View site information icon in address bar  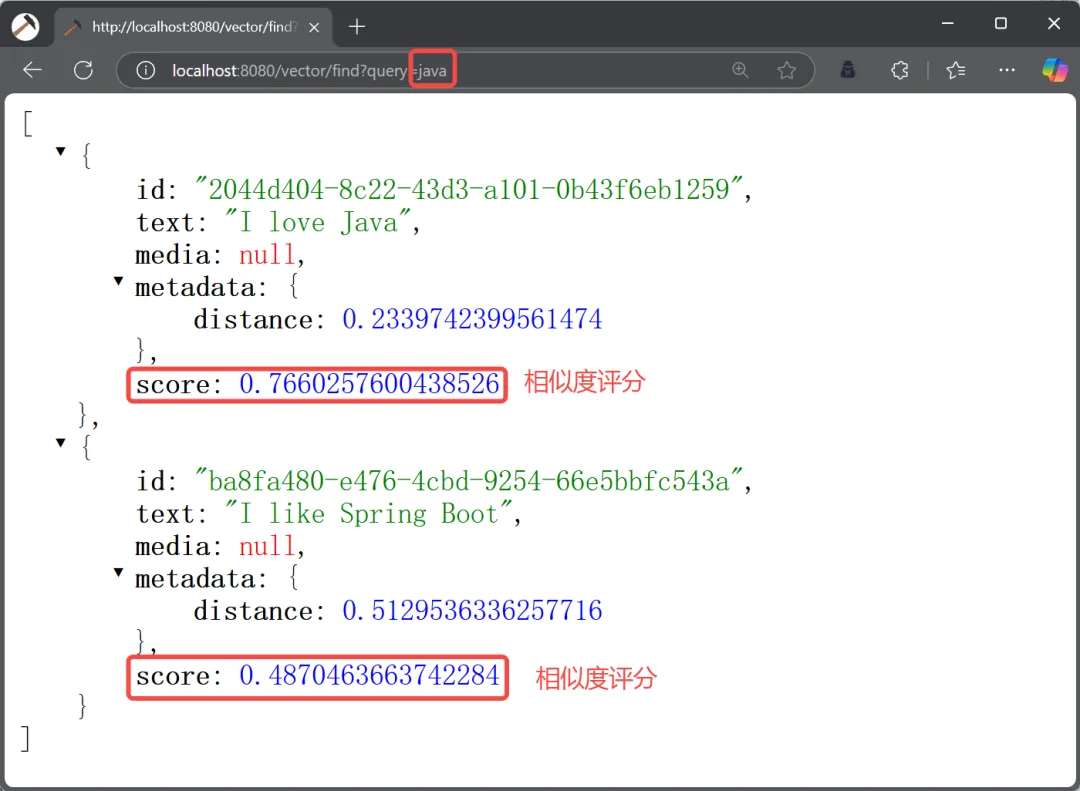[146, 70]
